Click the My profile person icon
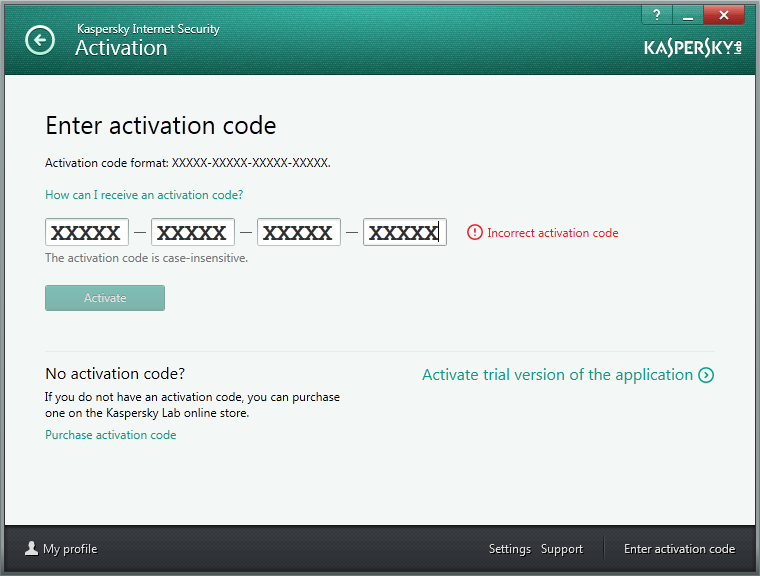 [32, 548]
